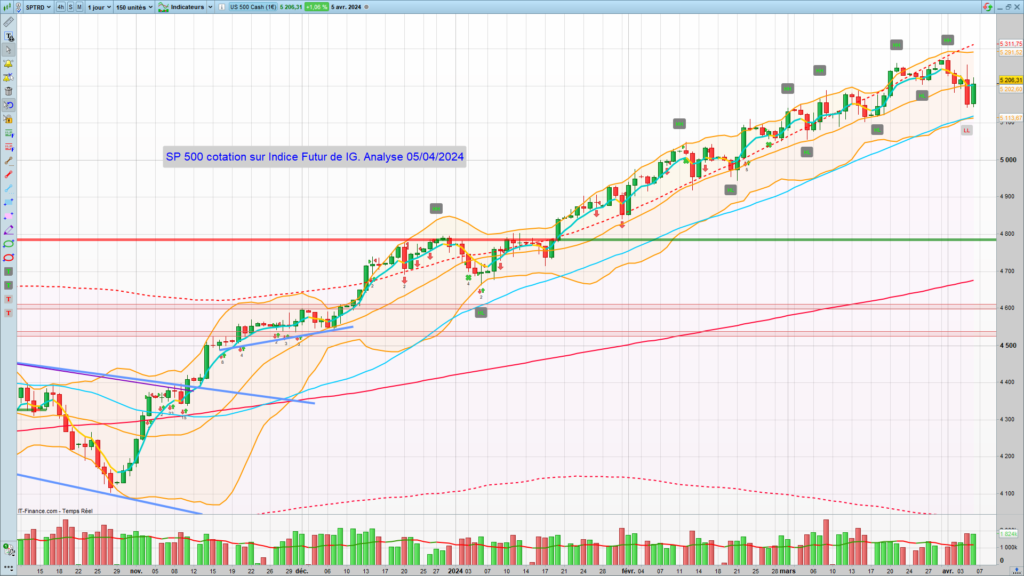Open the Indicateurs button

pos(182,7)
